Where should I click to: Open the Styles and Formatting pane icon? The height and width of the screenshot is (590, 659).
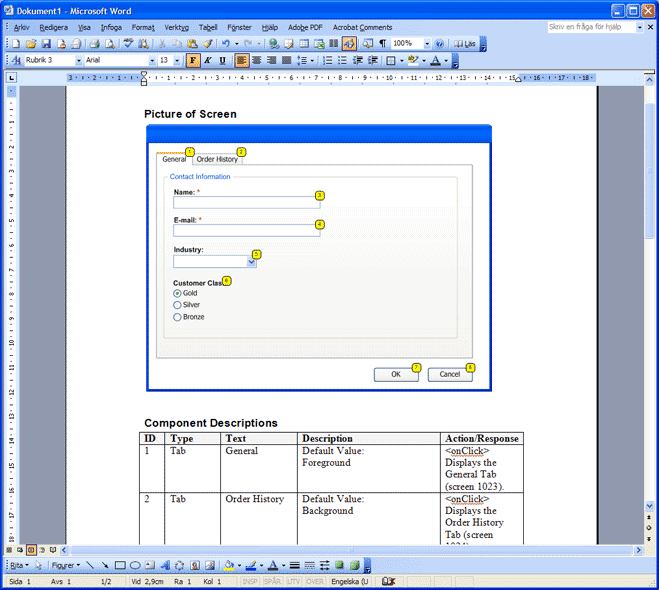(16, 61)
